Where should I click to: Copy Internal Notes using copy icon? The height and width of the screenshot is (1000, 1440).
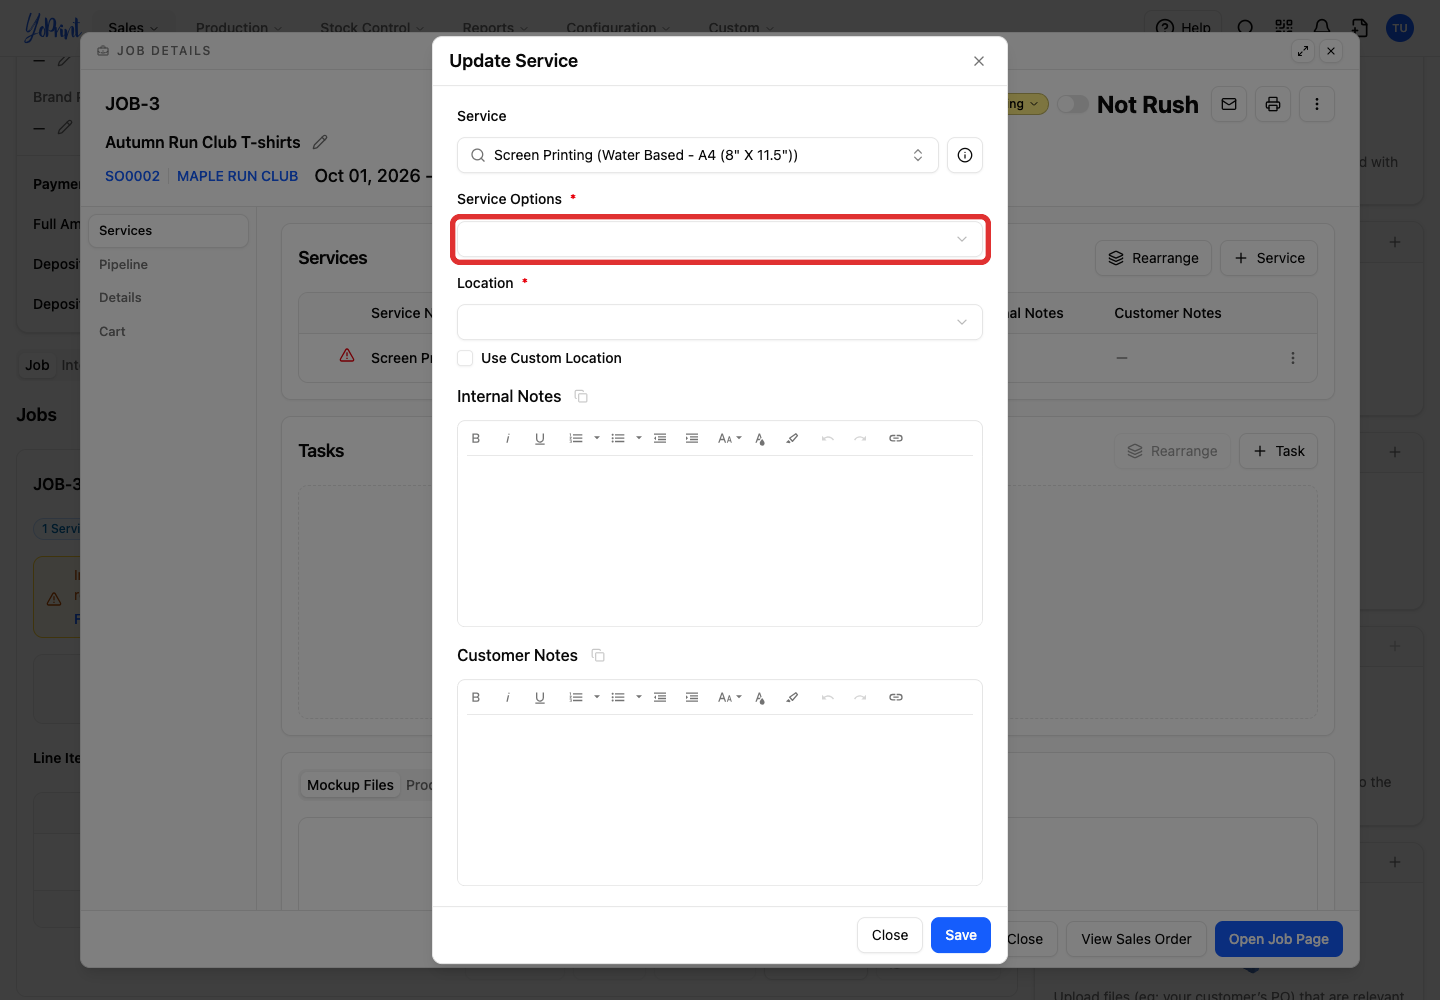click(x=581, y=397)
